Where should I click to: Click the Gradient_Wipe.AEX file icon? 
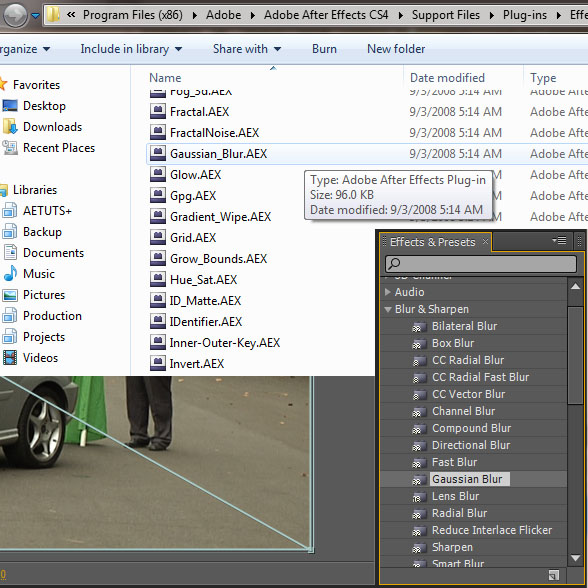click(x=158, y=216)
